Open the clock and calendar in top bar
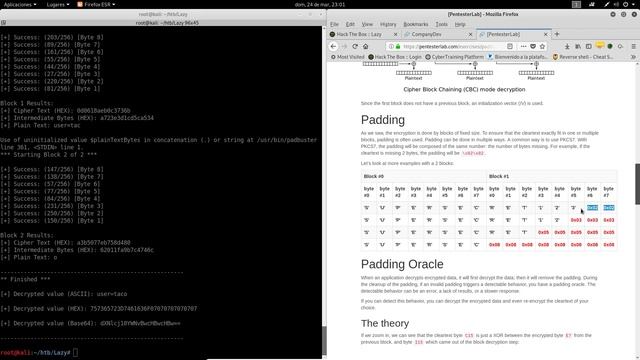The image size is (640, 360). coord(320,4)
